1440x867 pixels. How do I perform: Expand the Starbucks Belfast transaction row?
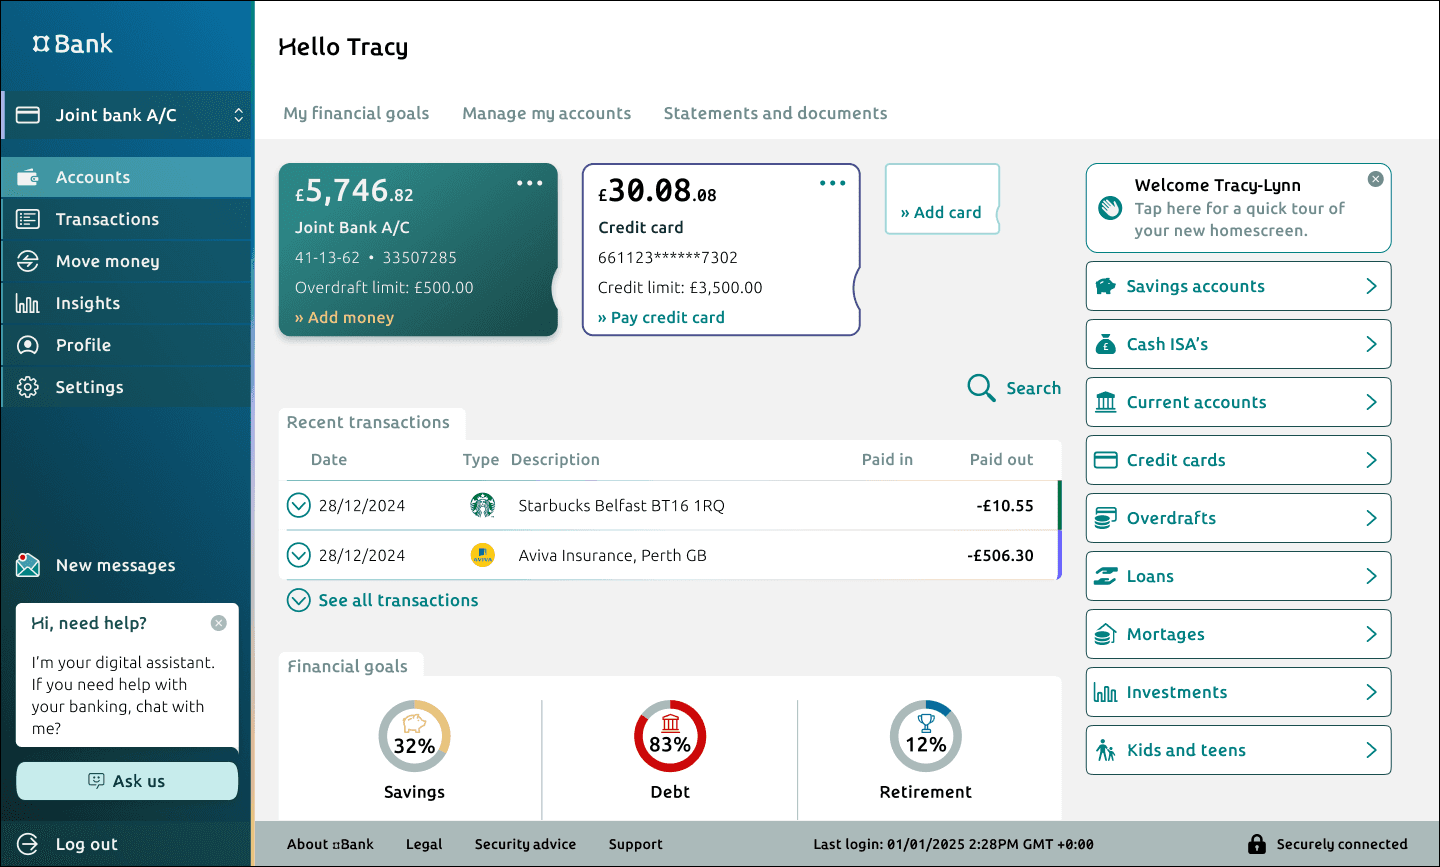coord(299,505)
